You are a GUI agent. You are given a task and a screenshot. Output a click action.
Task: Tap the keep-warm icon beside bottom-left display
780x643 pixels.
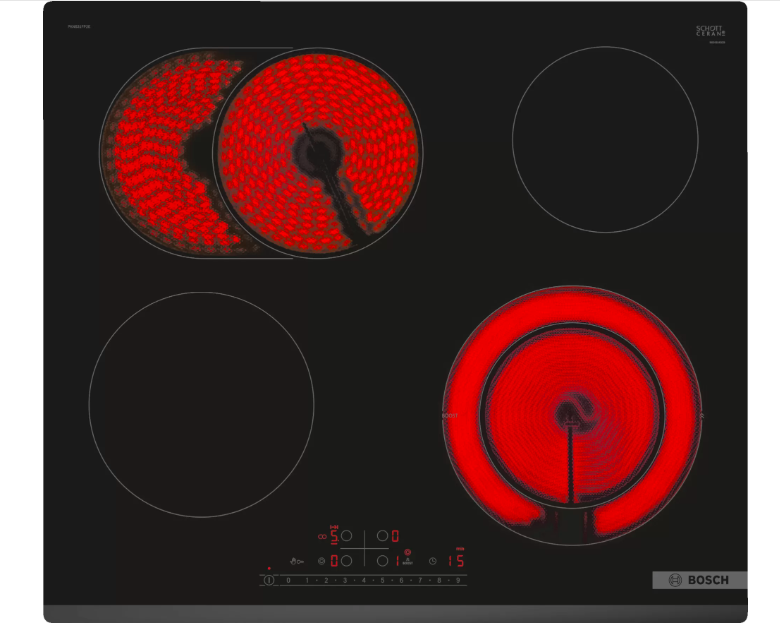321,562
